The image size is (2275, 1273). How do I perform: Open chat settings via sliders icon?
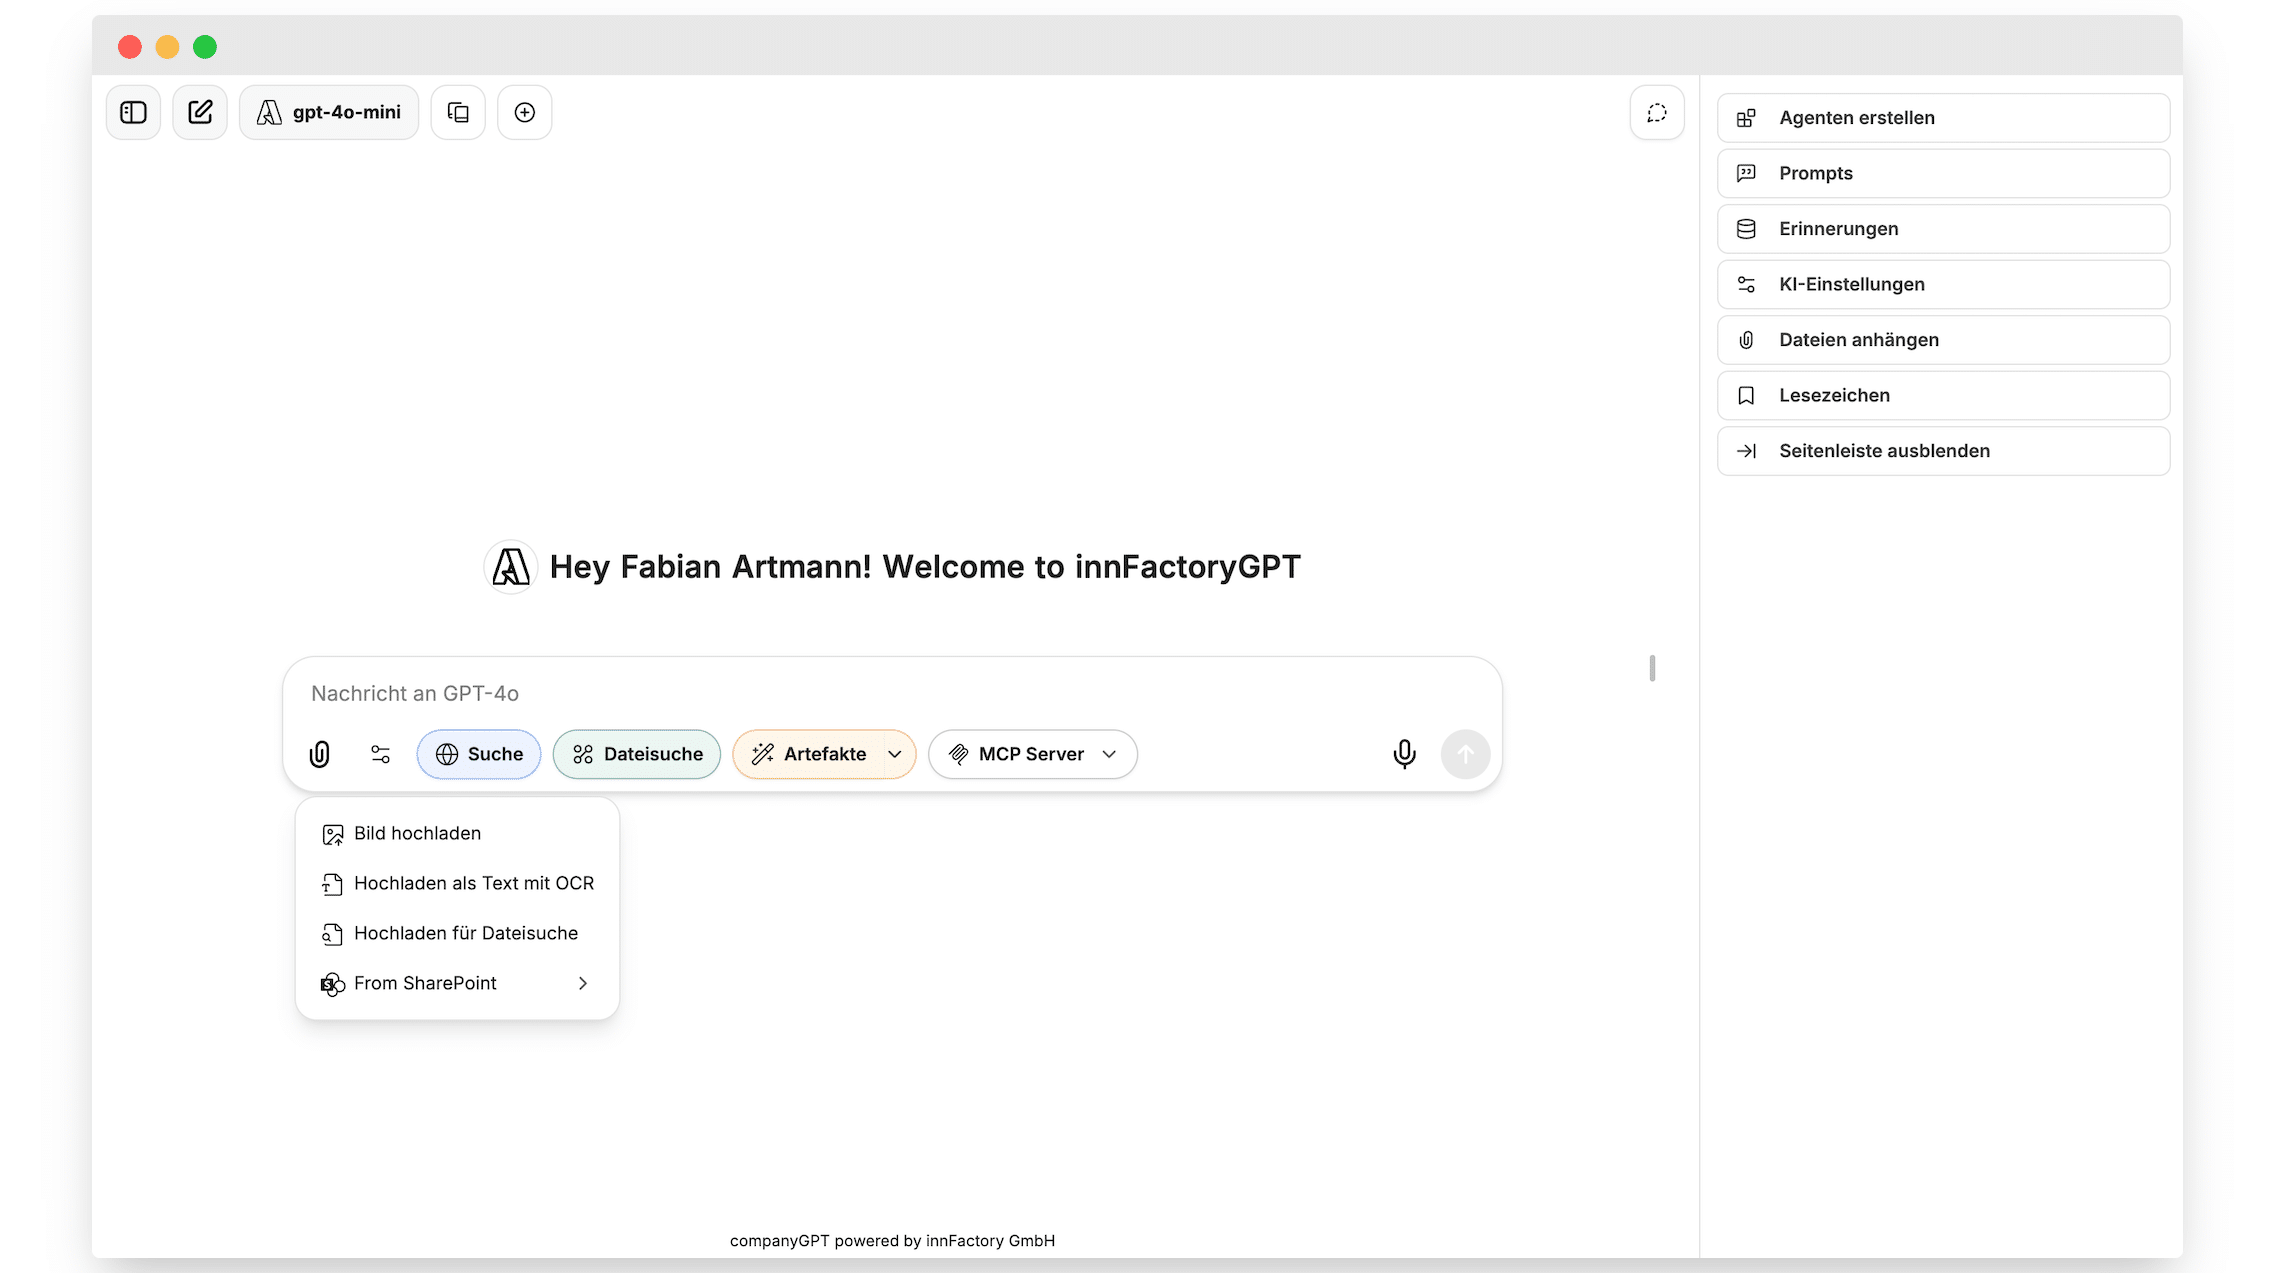click(x=380, y=754)
